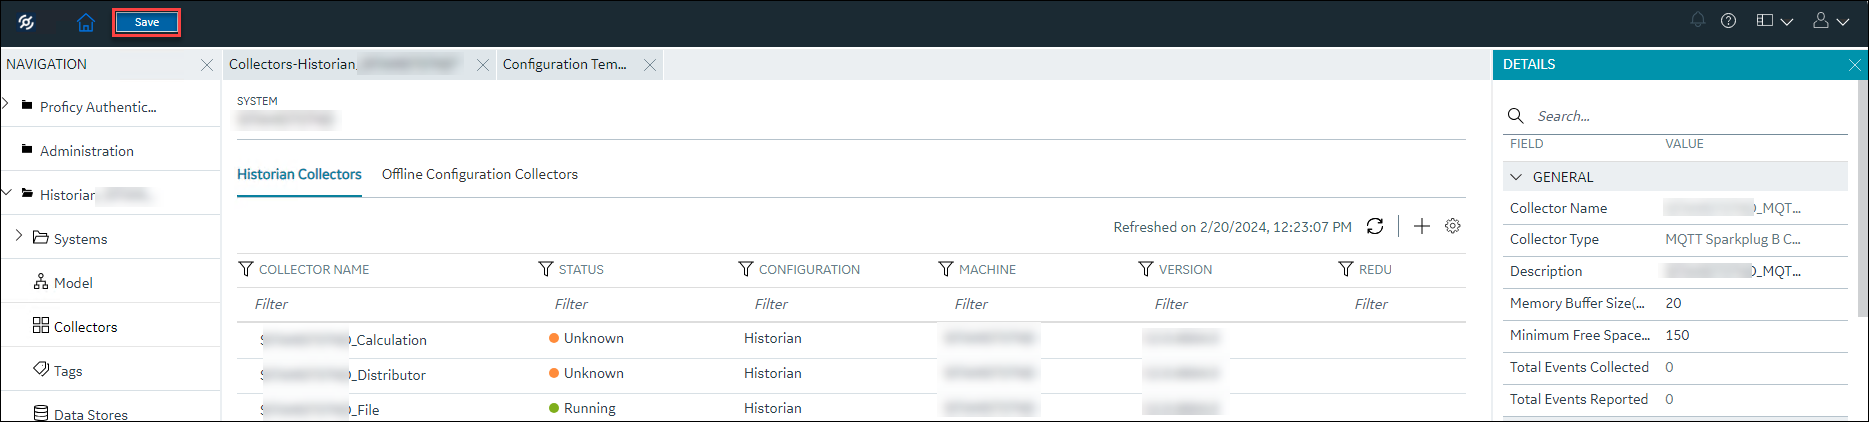Close the Configuration Templates tab
Image resolution: width=1869 pixels, height=422 pixels.
click(650, 65)
